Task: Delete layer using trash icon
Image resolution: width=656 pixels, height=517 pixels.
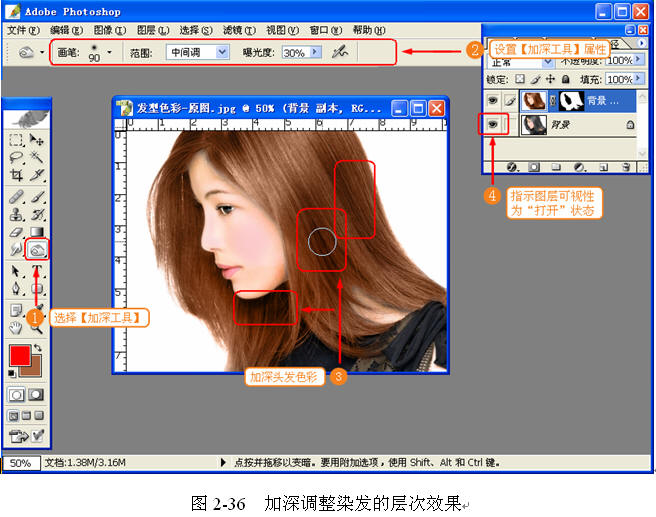Action: click(625, 167)
